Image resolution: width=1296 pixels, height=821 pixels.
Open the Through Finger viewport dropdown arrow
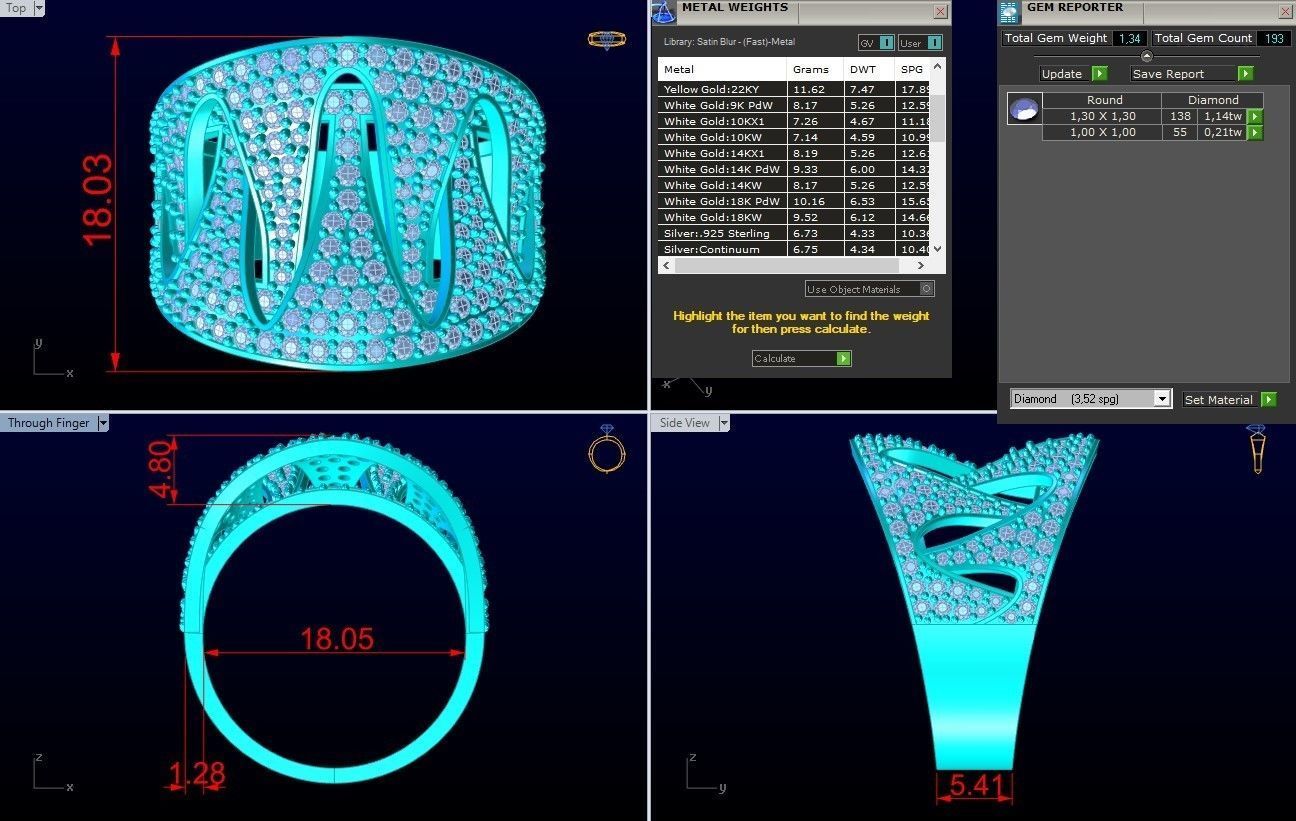(102, 423)
